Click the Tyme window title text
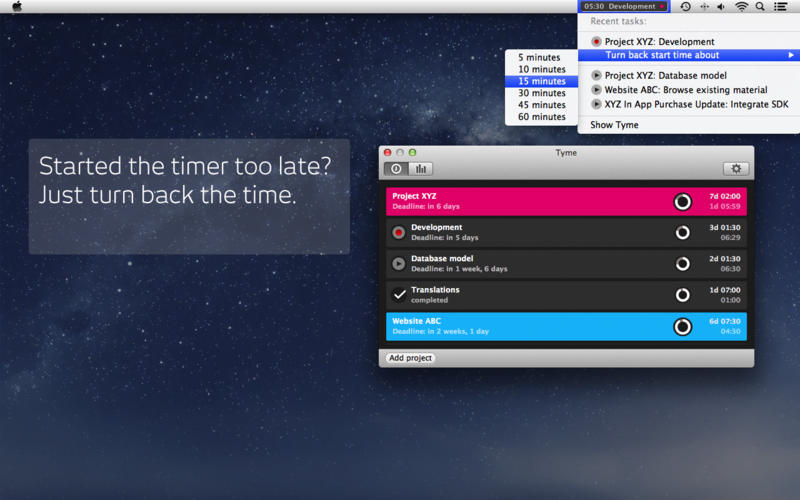Image resolution: width=800 pixels, height=500 pixels. point(566,153)
